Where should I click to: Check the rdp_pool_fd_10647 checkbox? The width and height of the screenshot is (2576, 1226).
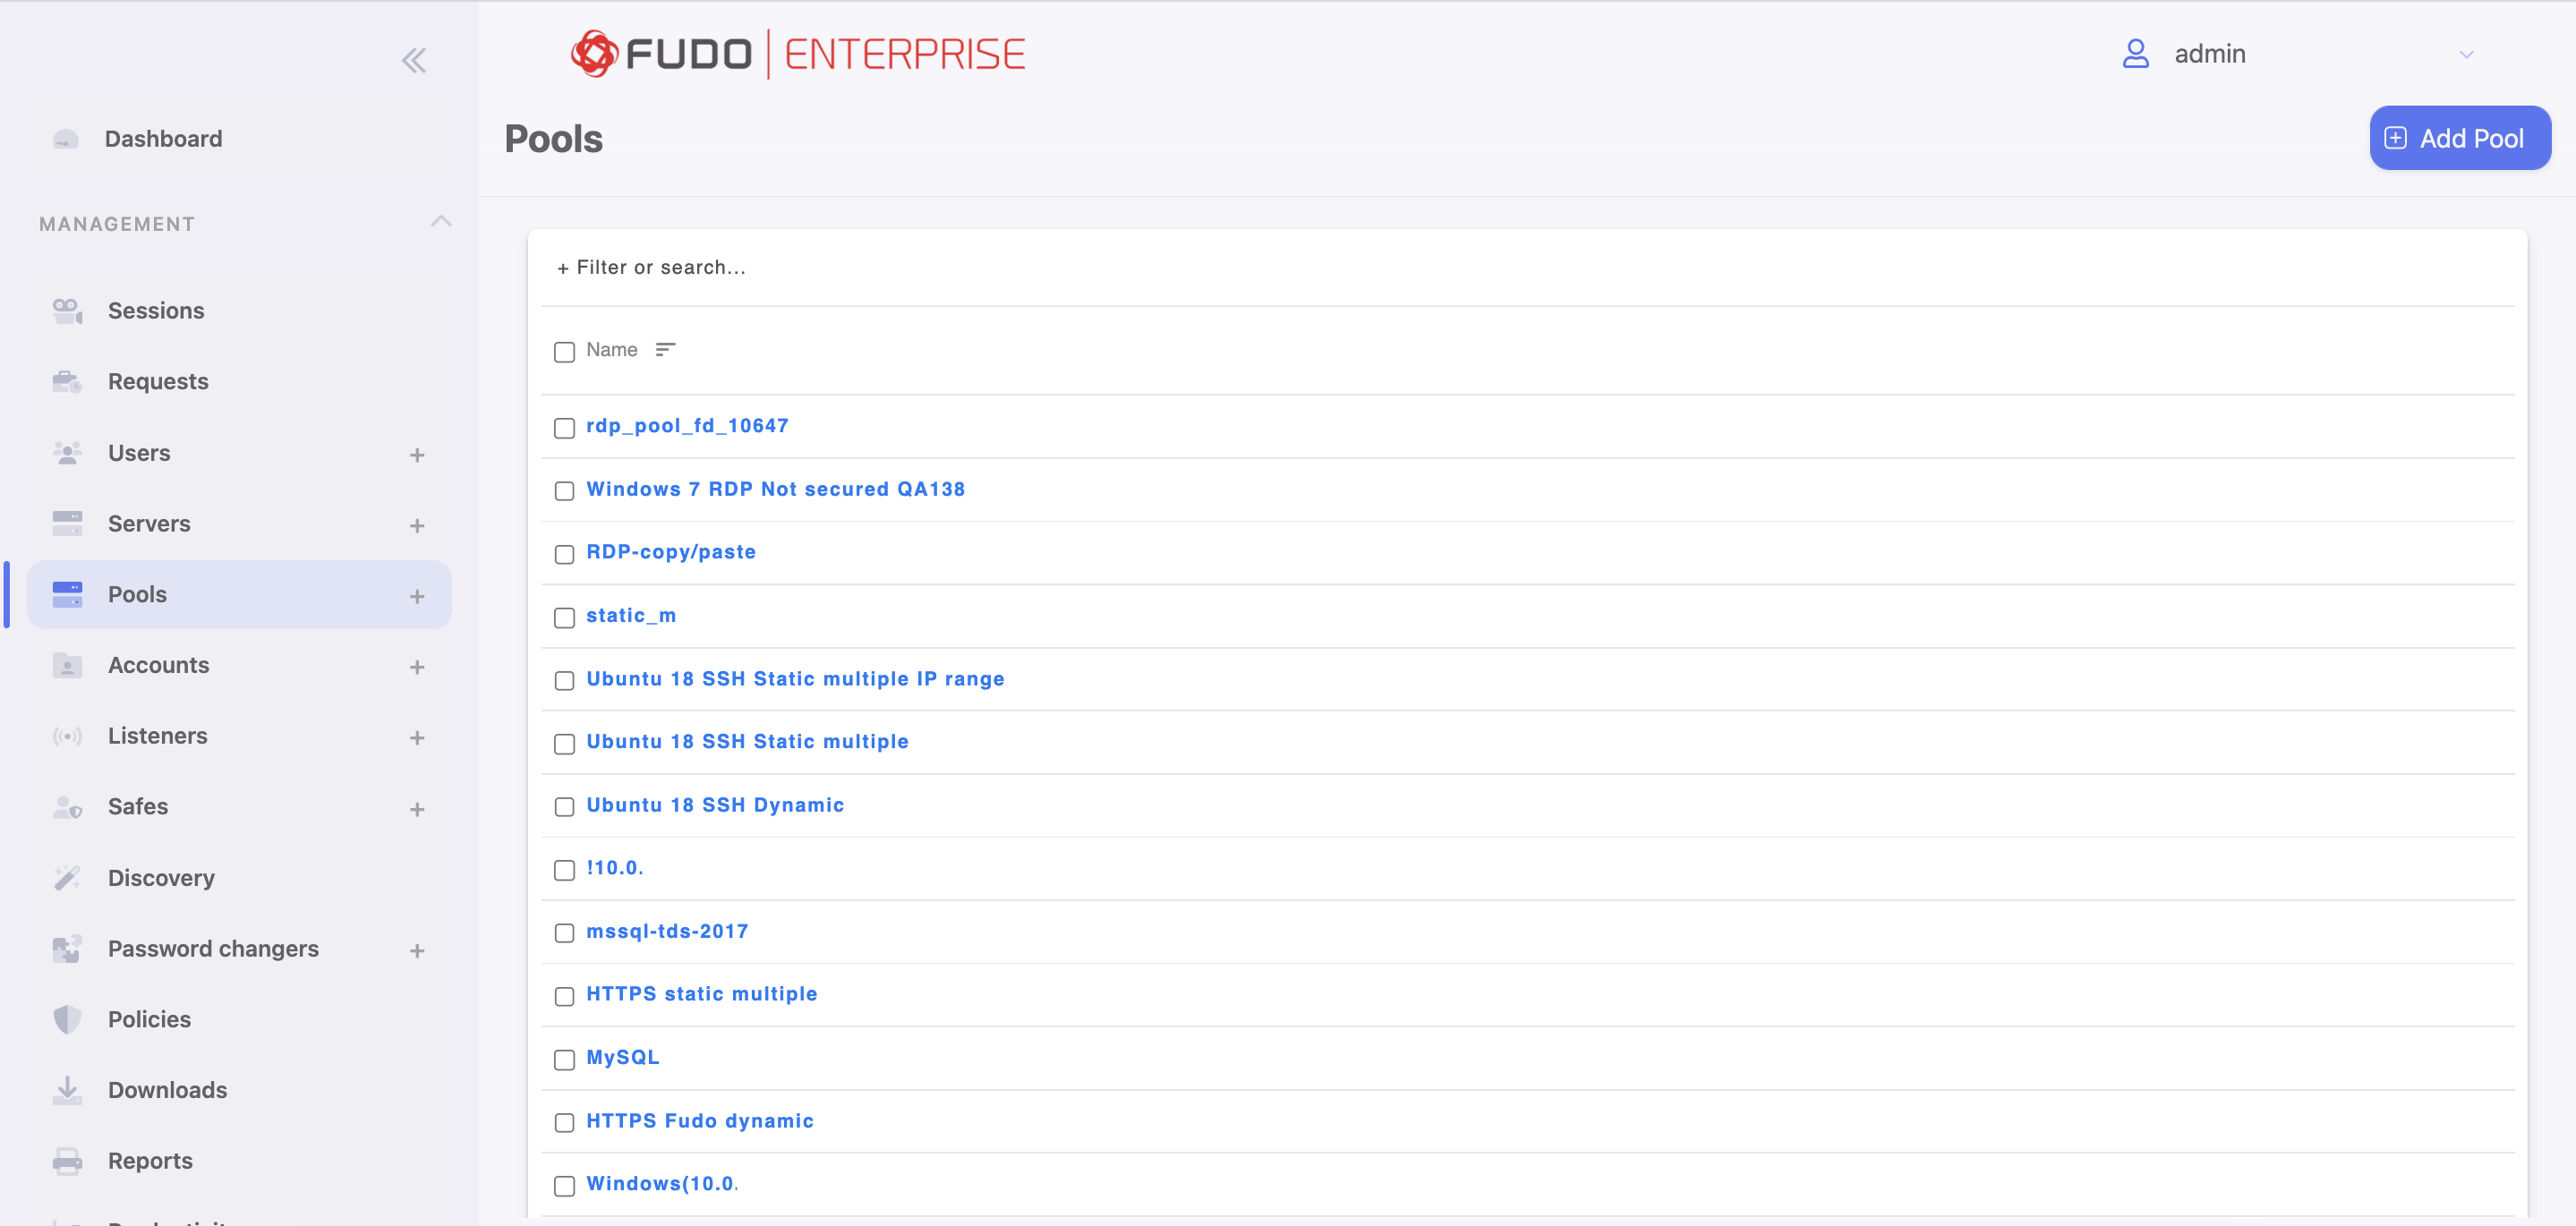(x=564, y=428)
